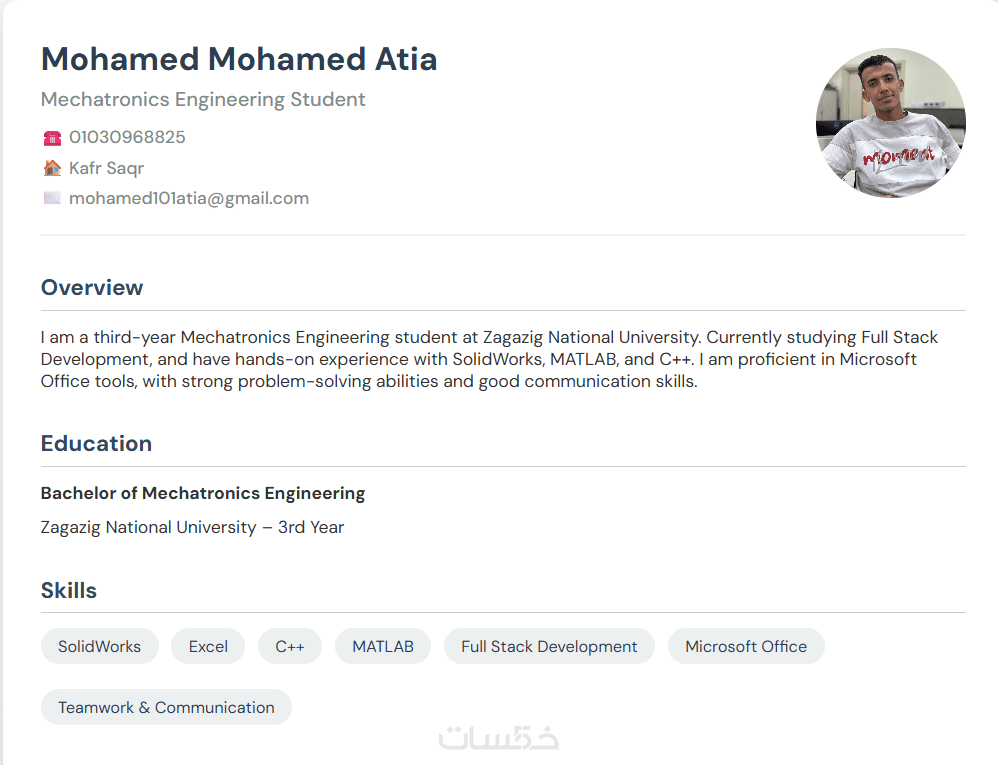Click the envelope icon beside the email

pos(52,198)
